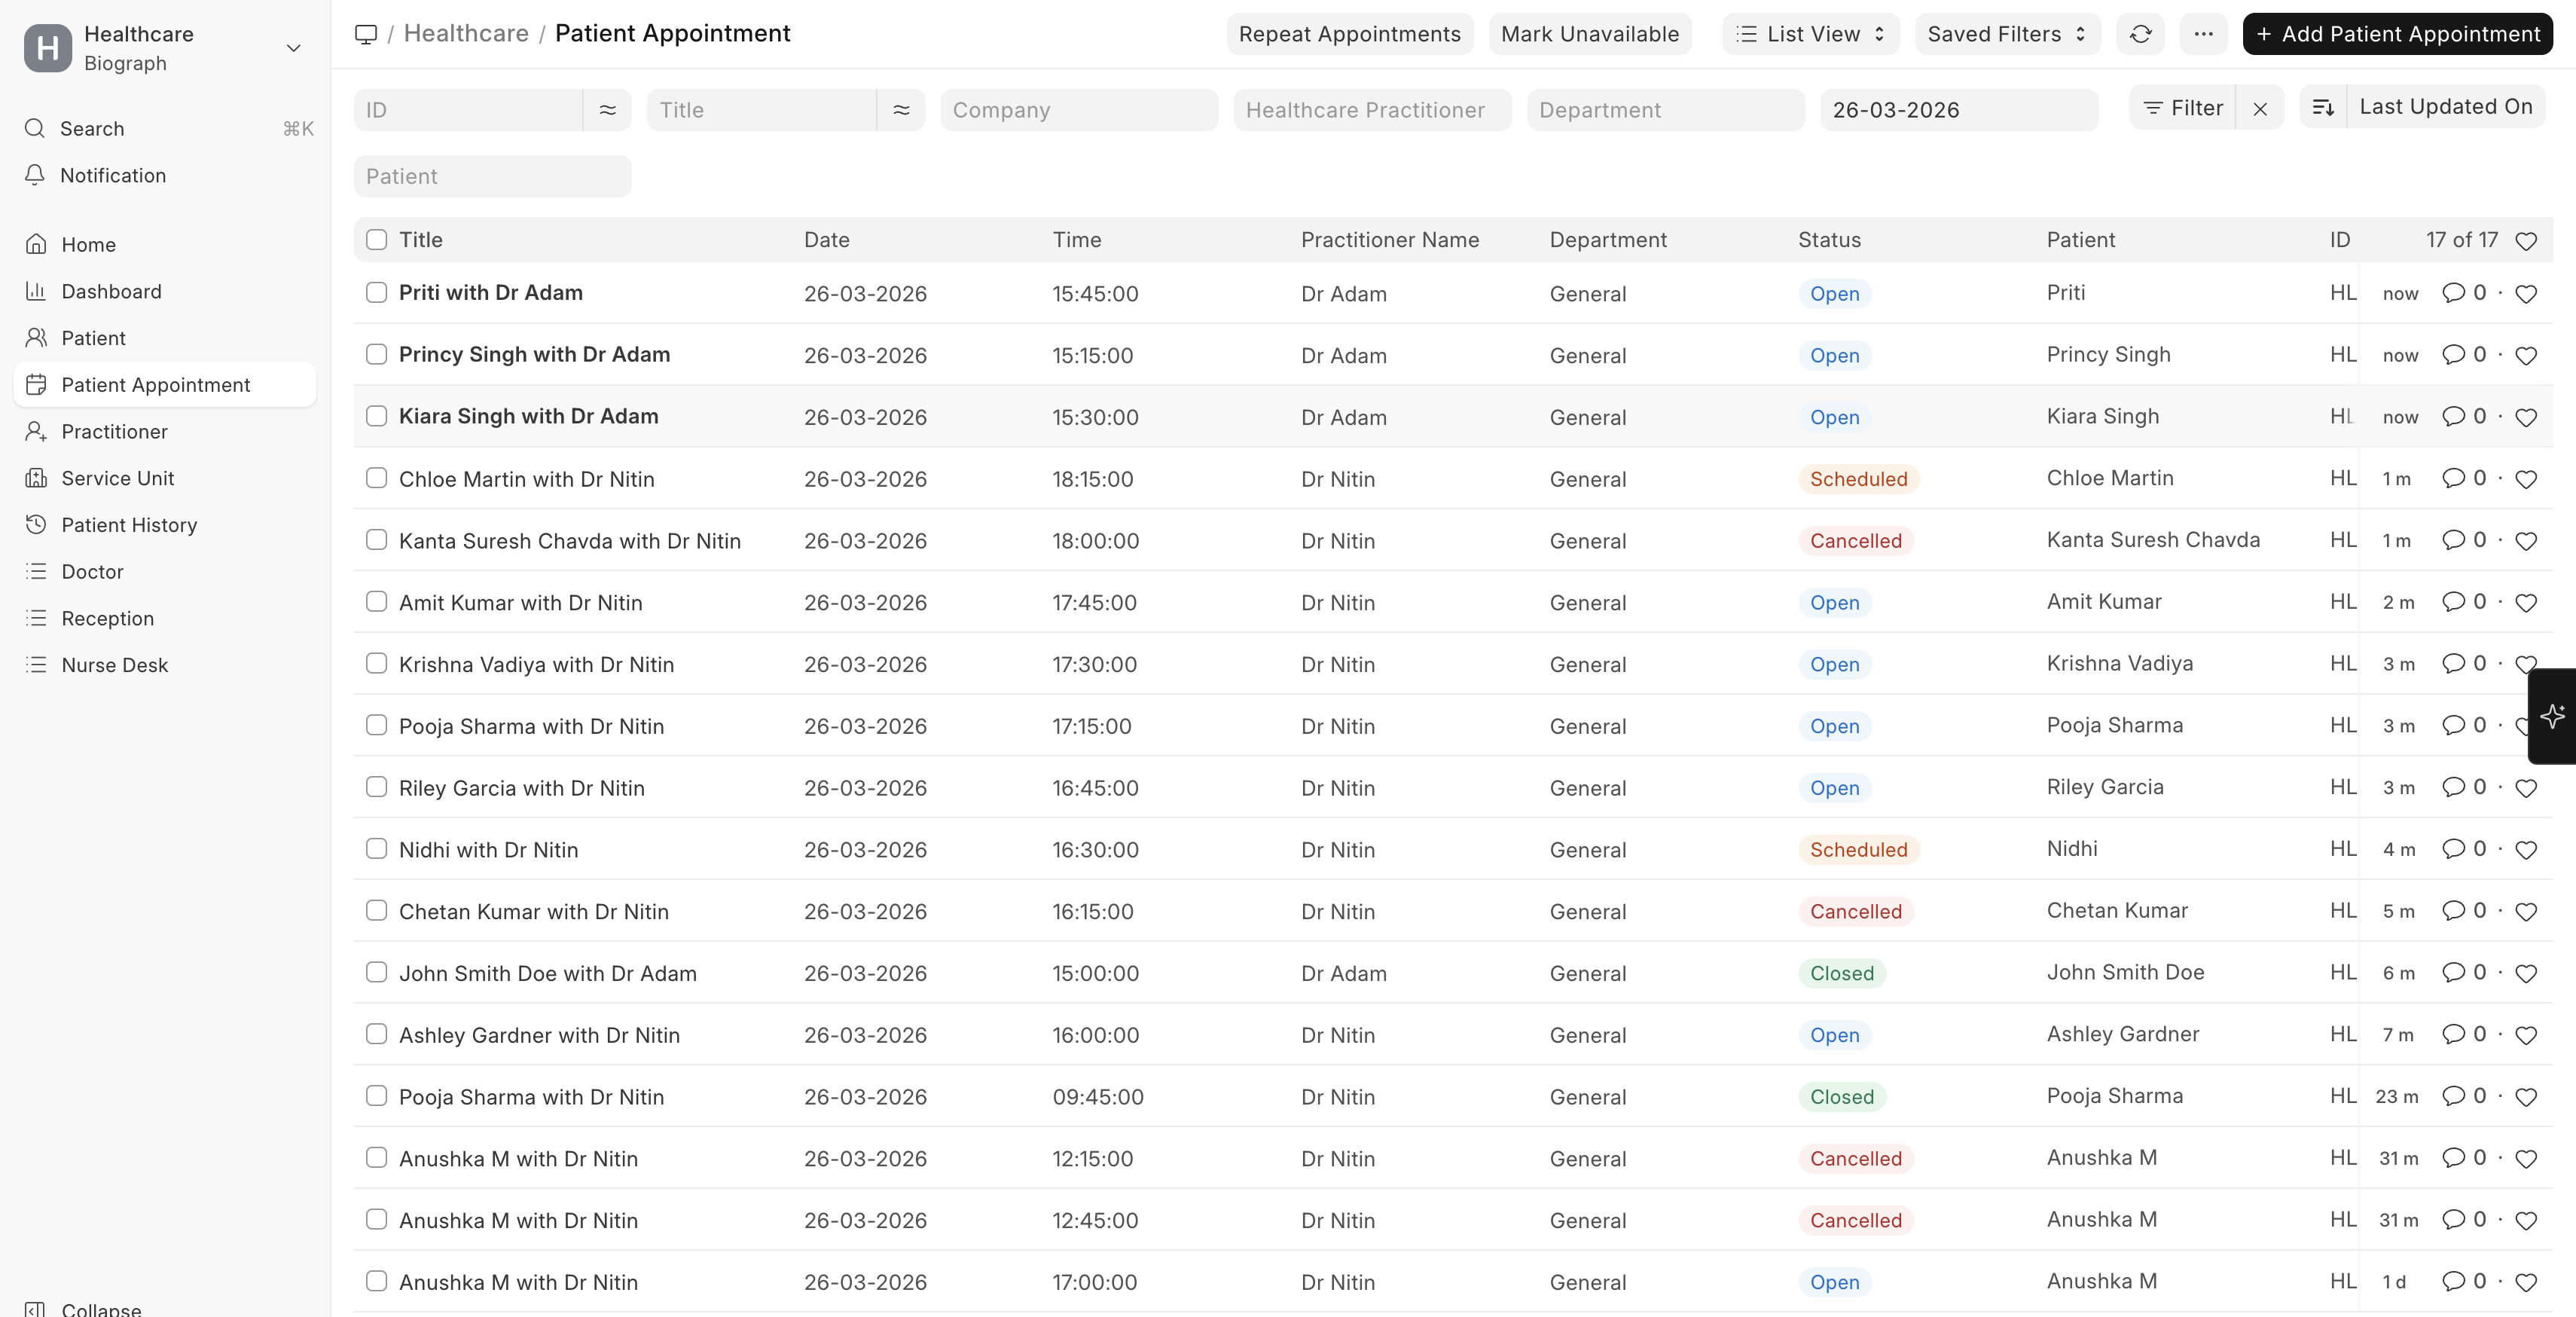Navigate to Healthcare via the breadcrumb
This screenshot has width=2576, height=1317.
click(x=466, y=33)
